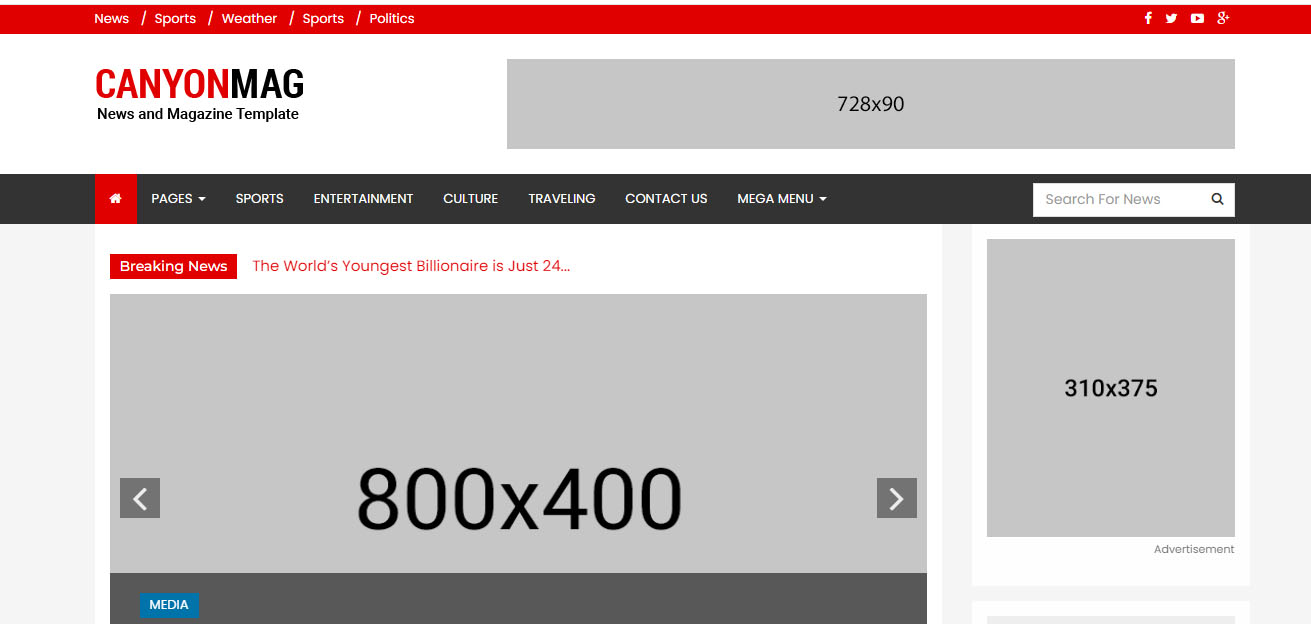This screenshot has width=1311, height=624.
Task: Click the Facebook icon in top bar
Action: tap(1148, 18)
